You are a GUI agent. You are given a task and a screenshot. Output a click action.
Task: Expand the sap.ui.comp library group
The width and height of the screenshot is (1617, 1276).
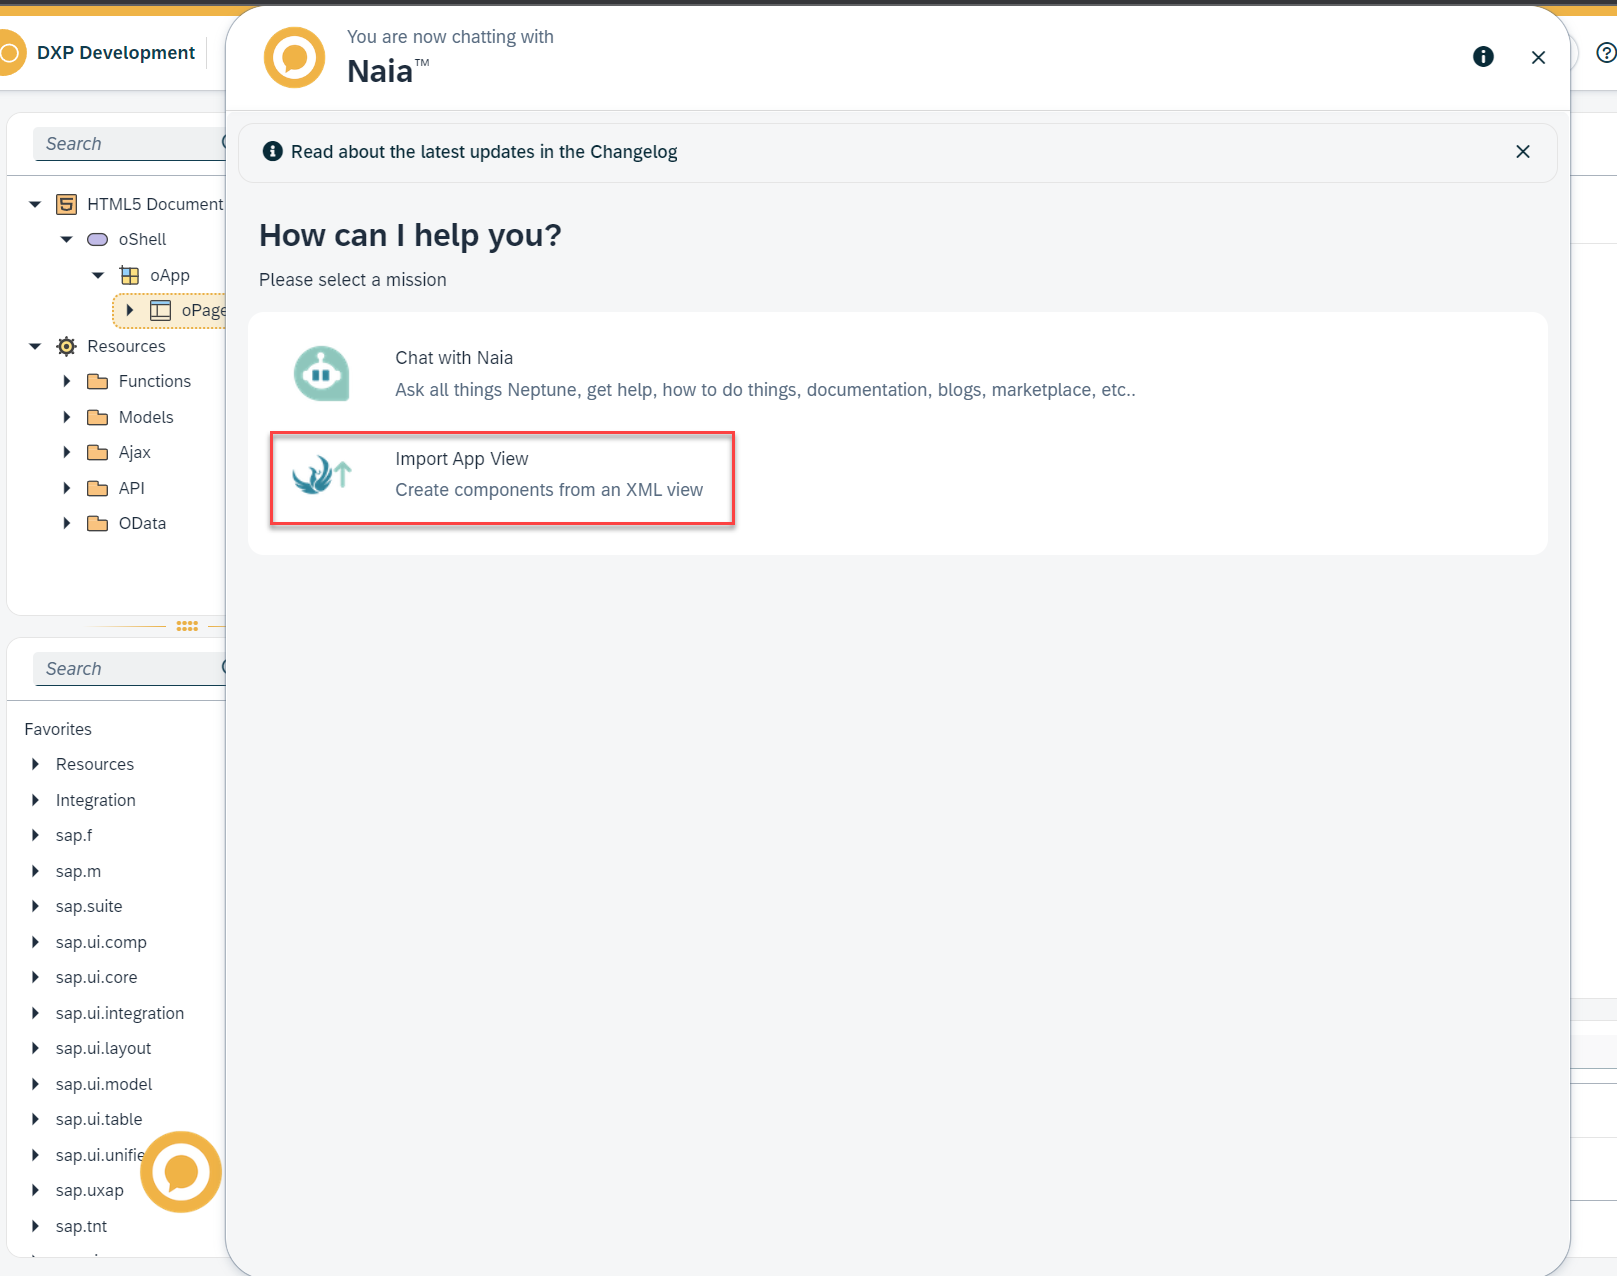[36, 942]
